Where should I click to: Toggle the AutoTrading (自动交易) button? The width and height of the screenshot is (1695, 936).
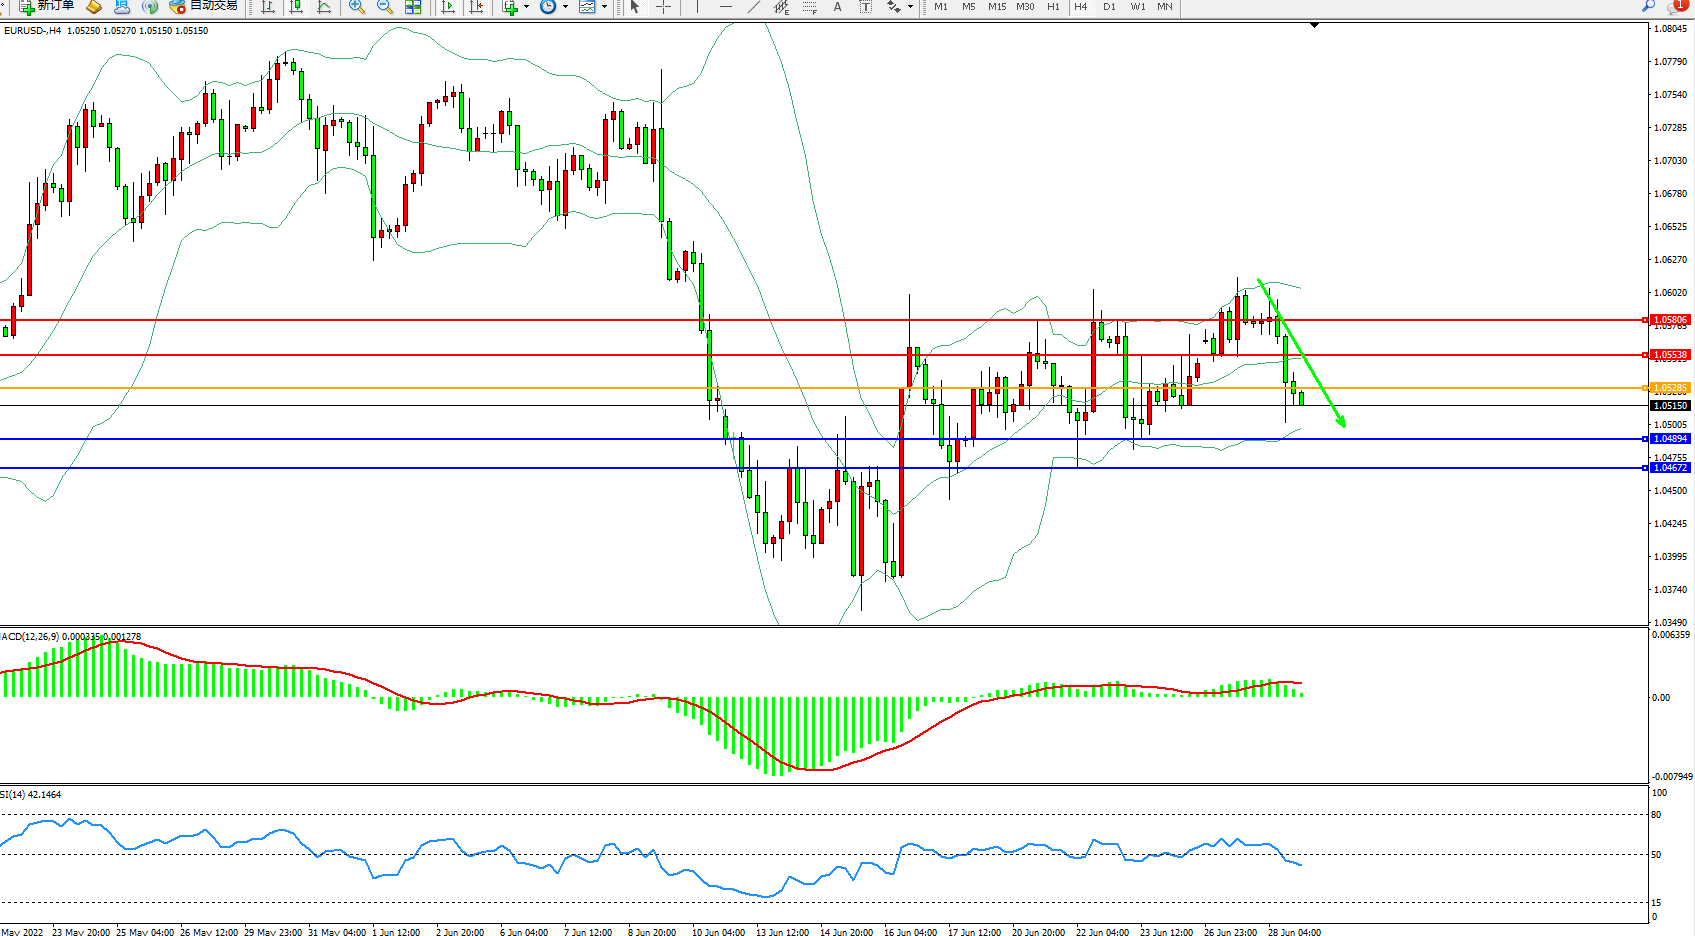point(204,6)
